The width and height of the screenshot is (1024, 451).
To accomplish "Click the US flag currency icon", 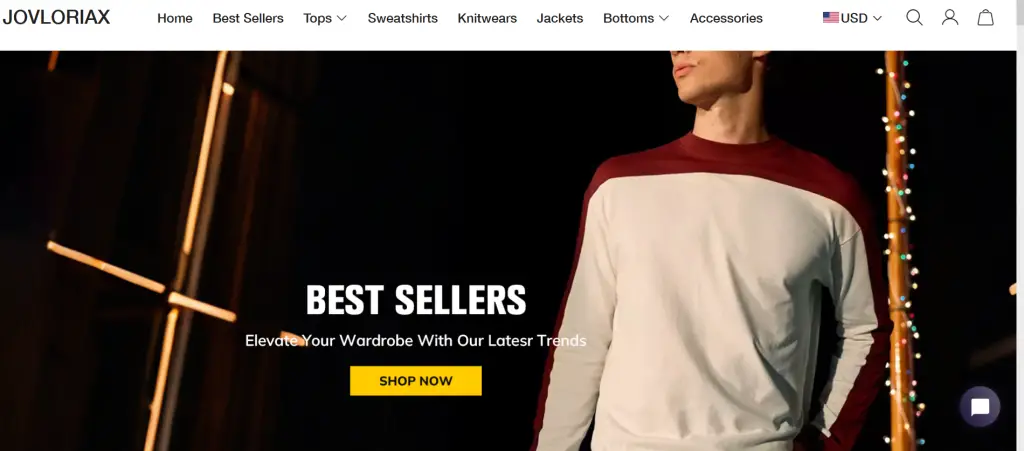I will [831, 18].
